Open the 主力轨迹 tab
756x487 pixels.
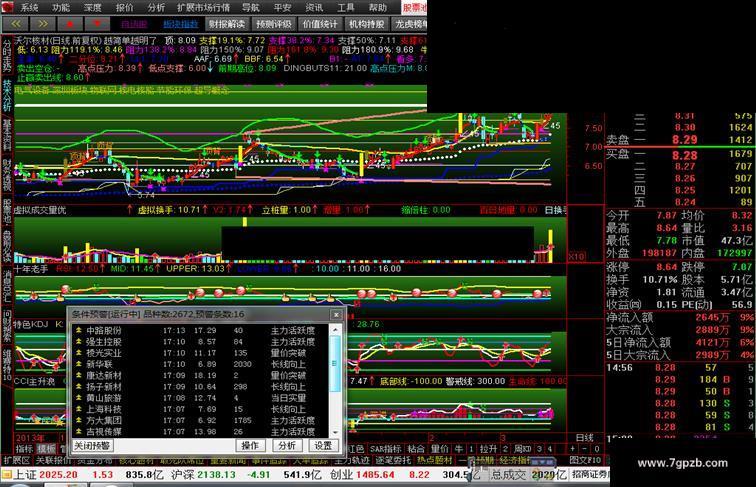351,460
